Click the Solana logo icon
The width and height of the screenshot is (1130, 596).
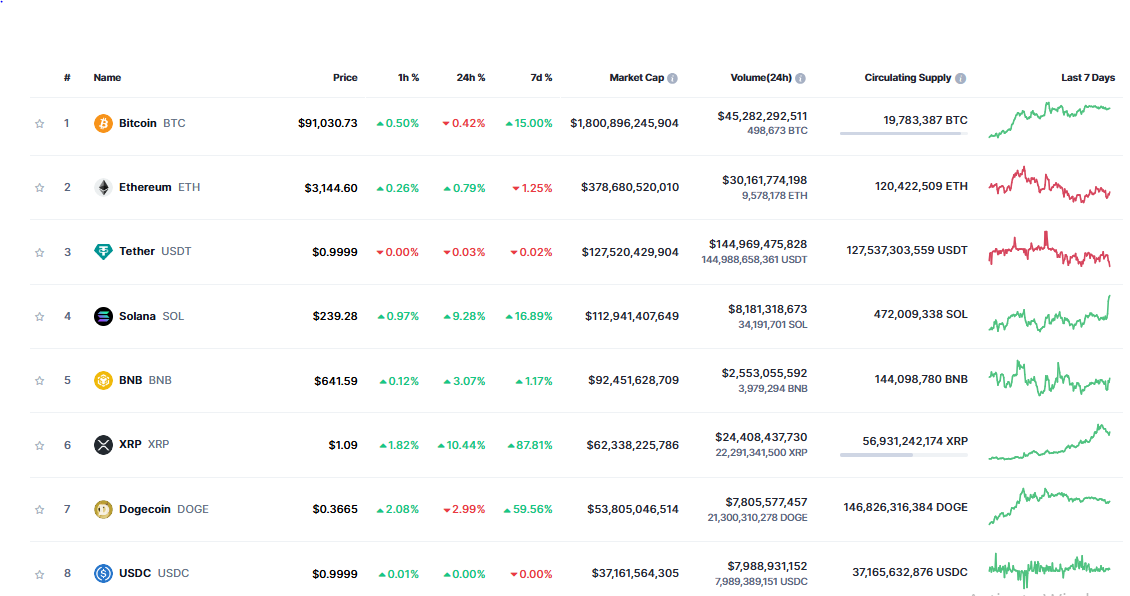pyautogui.click(x=103, y=316)
